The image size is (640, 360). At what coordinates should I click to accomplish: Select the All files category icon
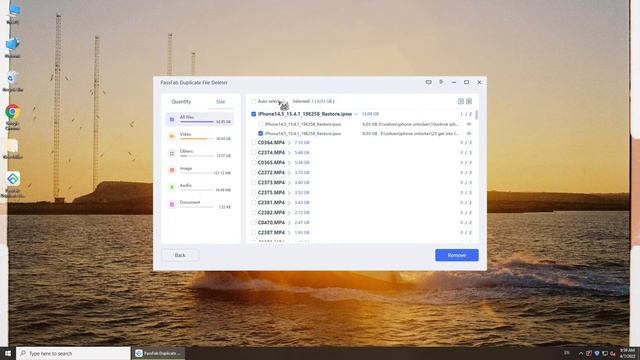[172, 119]
